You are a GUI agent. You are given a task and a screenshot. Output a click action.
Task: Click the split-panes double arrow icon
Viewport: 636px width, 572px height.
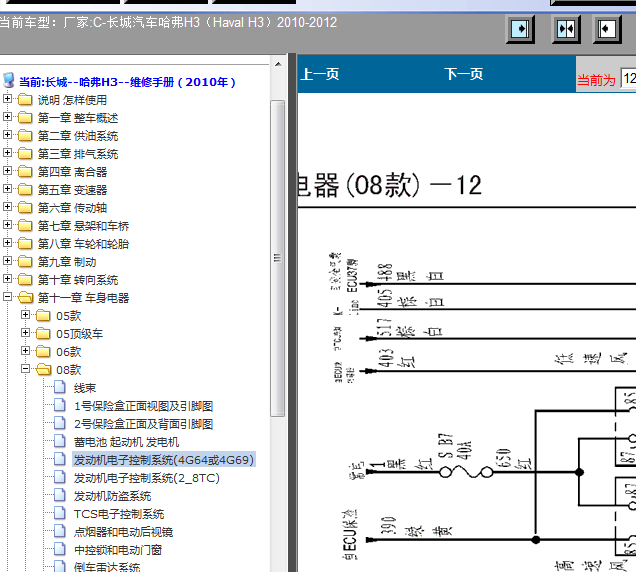click(566, 29)
